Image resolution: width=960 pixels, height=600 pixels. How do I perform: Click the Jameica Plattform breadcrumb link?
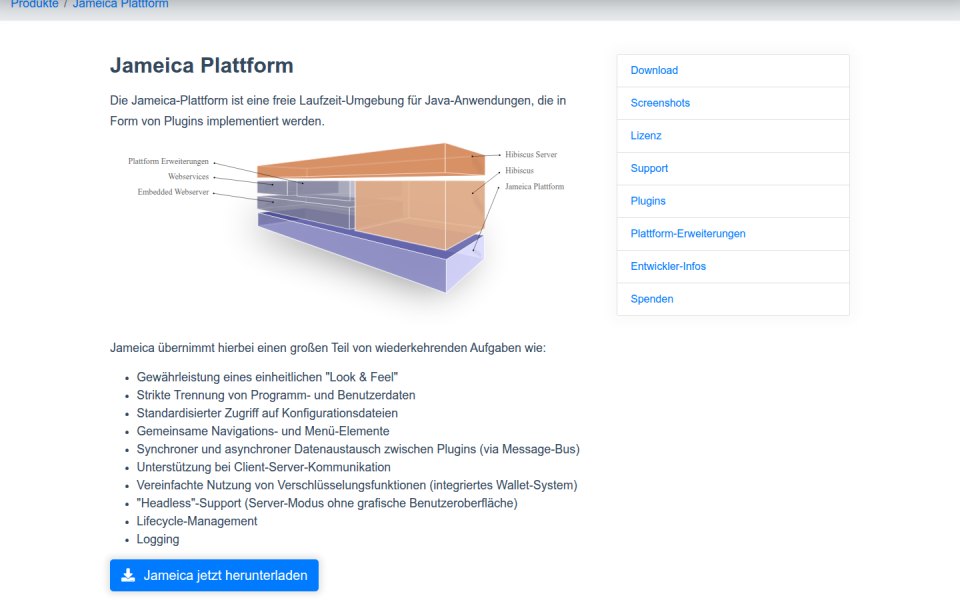click(x=121, y=4)
